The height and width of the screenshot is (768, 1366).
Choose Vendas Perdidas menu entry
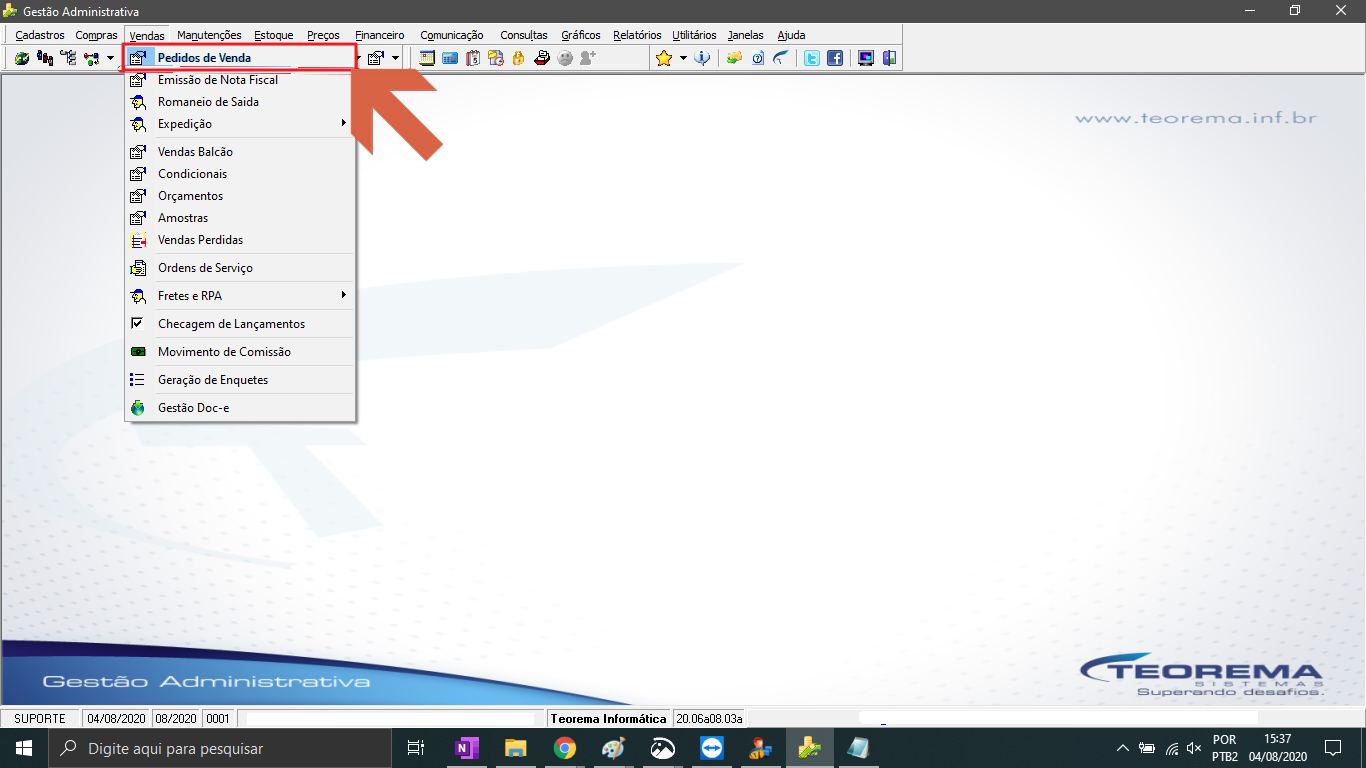pos(240,240)
